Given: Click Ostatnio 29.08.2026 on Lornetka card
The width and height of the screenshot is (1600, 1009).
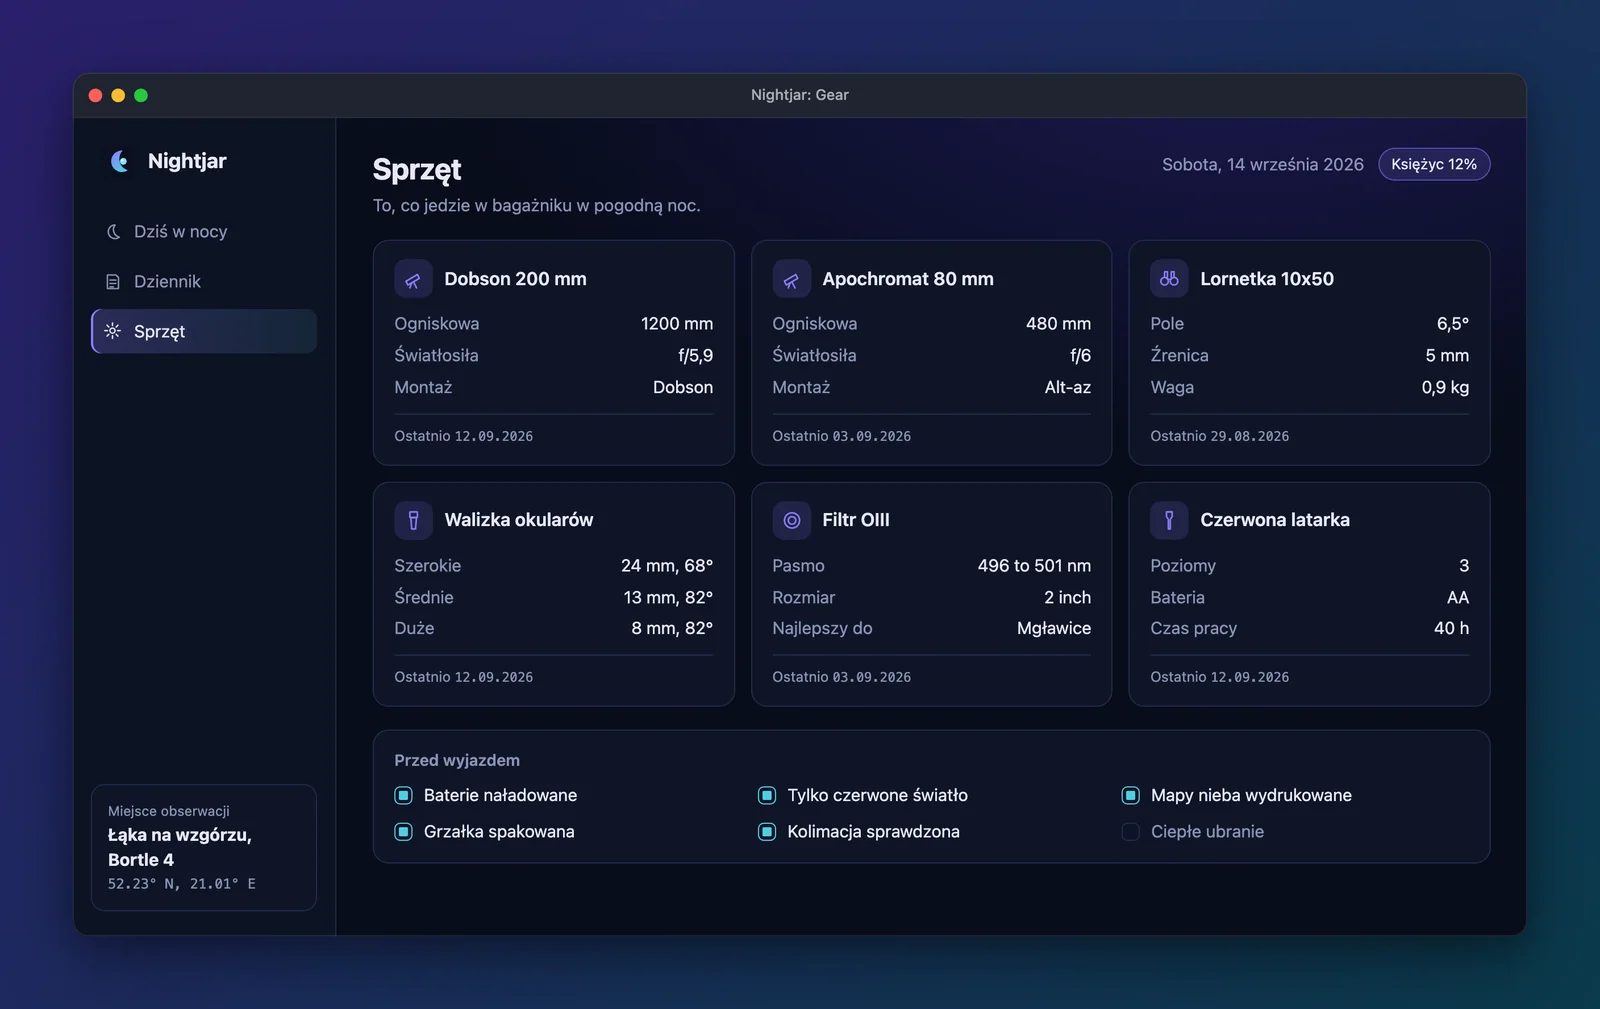Looking at the screenshot, I should click(1220, 436).
